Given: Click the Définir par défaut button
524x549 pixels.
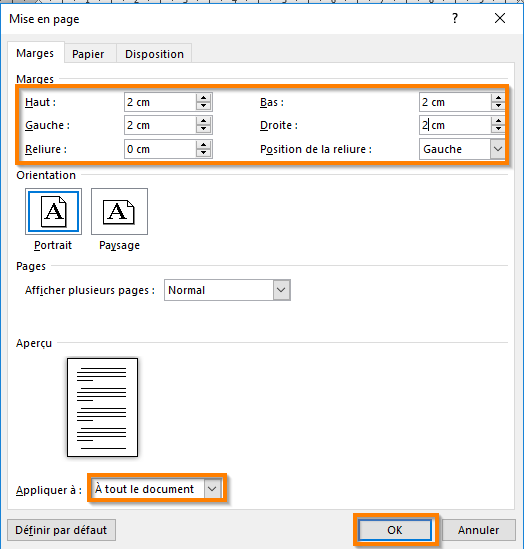Looking at the screenshot, I should (x=61, y=530).
